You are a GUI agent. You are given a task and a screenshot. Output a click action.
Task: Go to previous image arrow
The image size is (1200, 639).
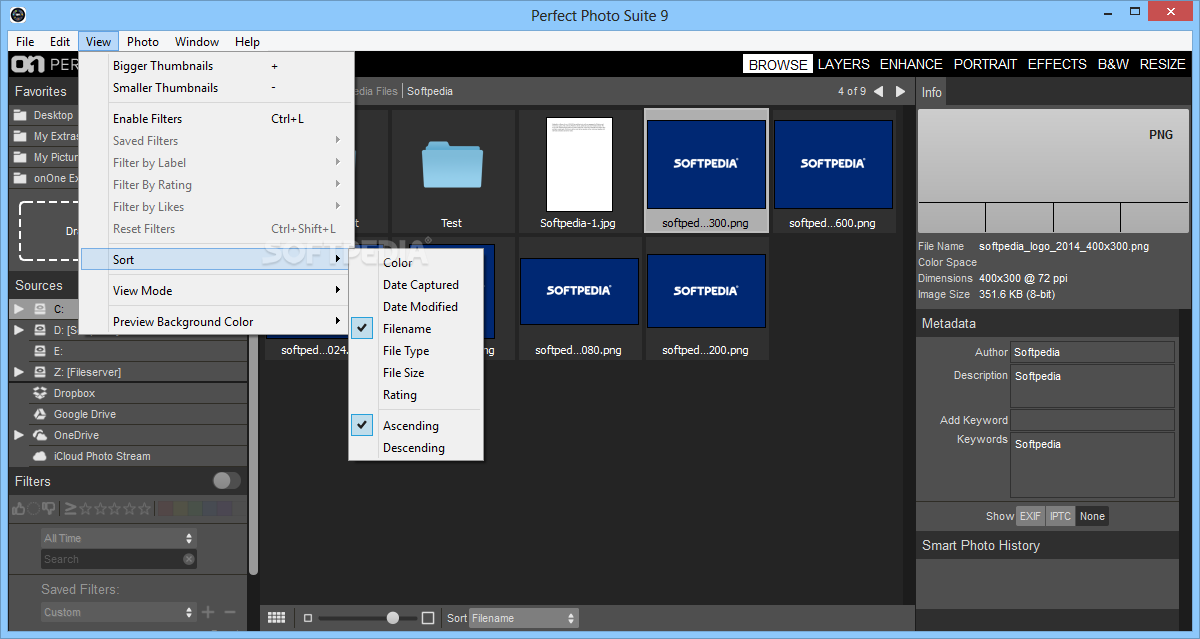point(878,91)
